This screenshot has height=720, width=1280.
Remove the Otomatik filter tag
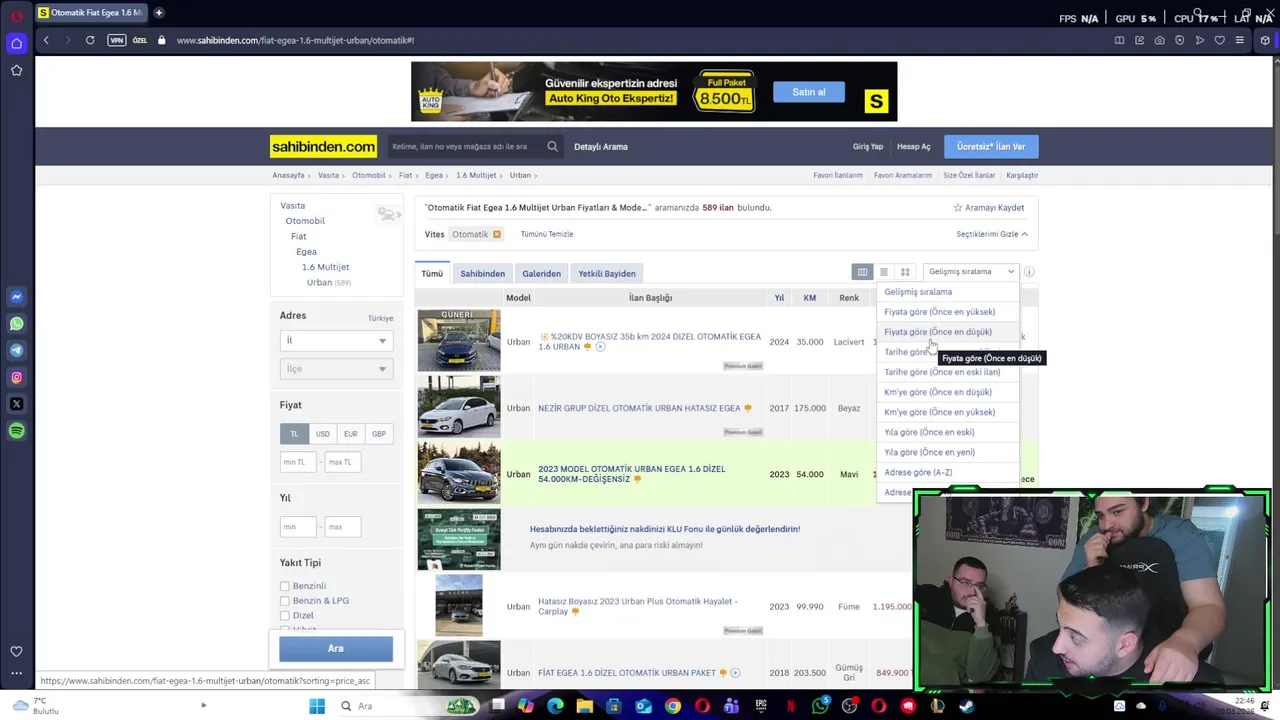(496, 234)
